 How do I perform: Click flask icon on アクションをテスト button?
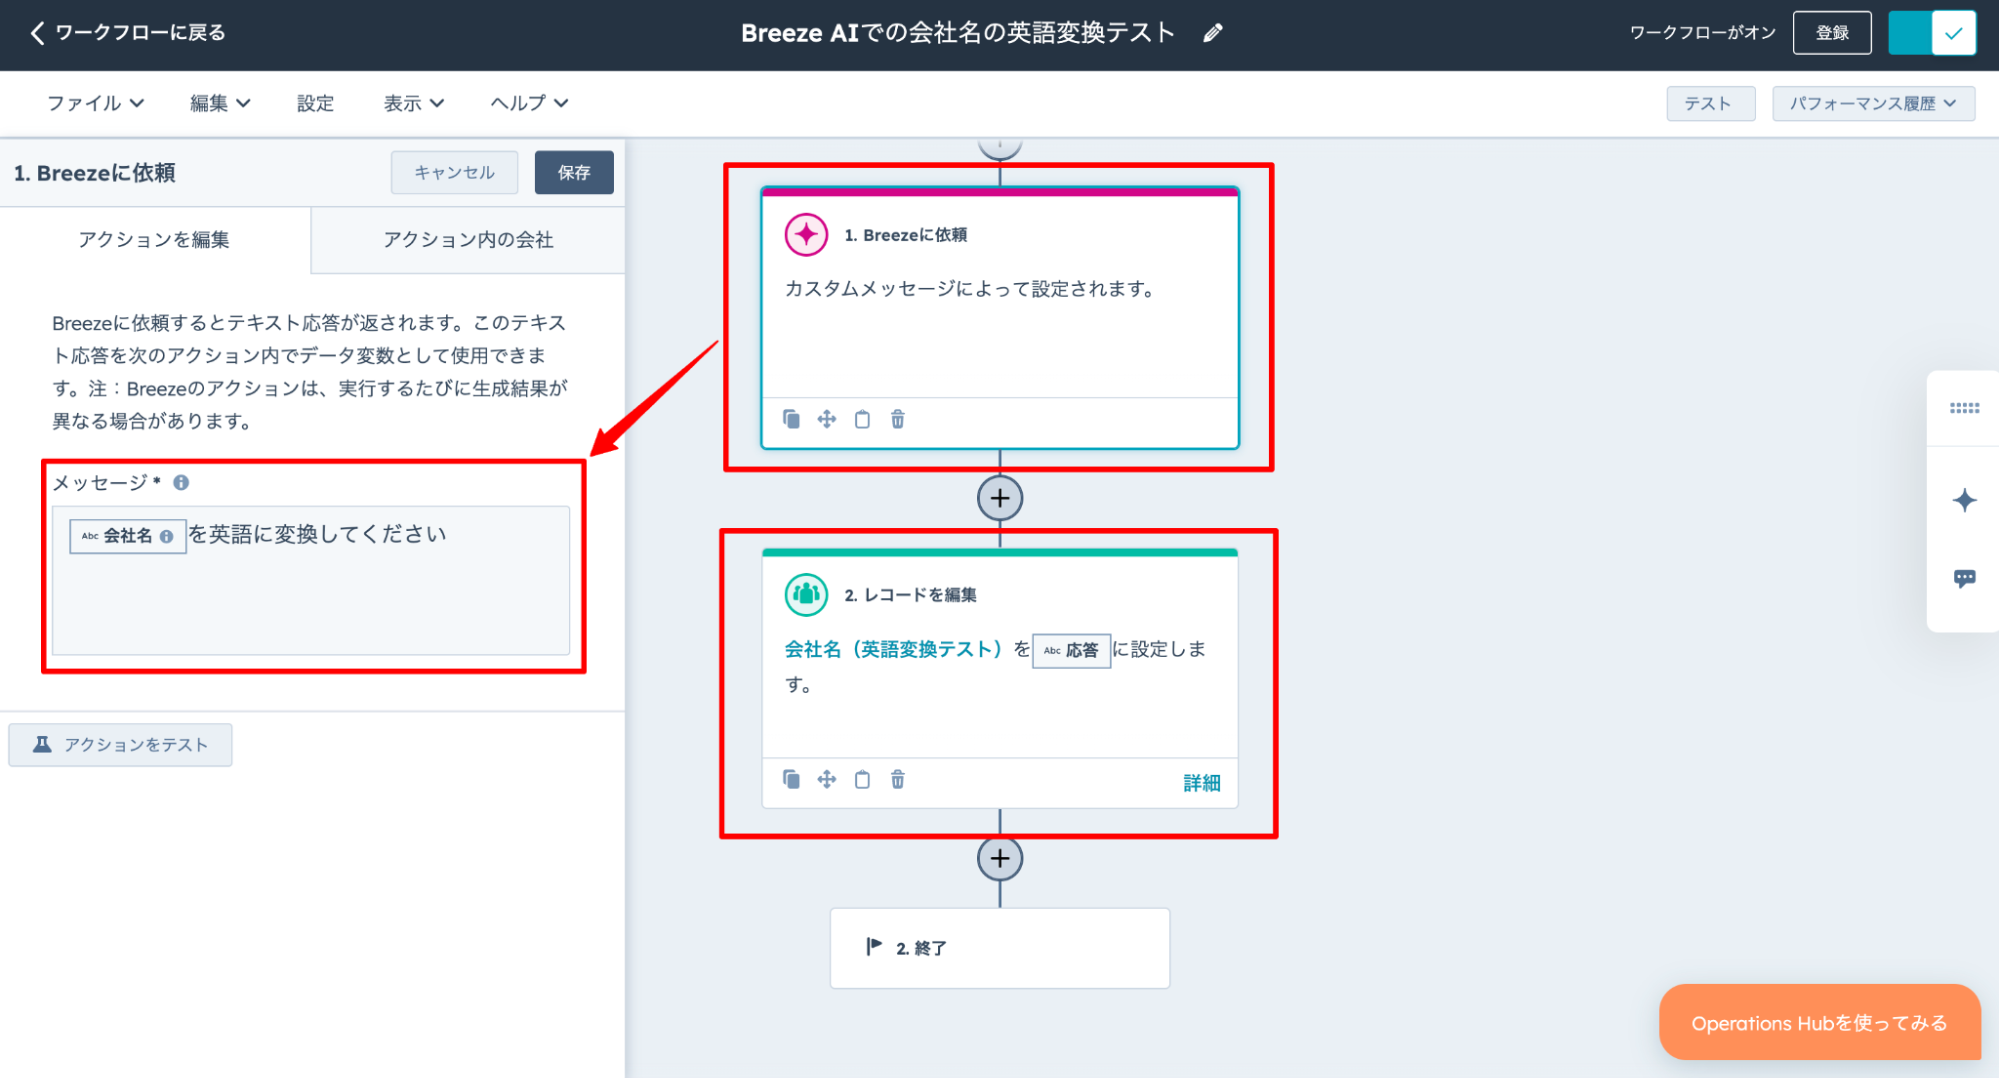(x=42, y=744)
